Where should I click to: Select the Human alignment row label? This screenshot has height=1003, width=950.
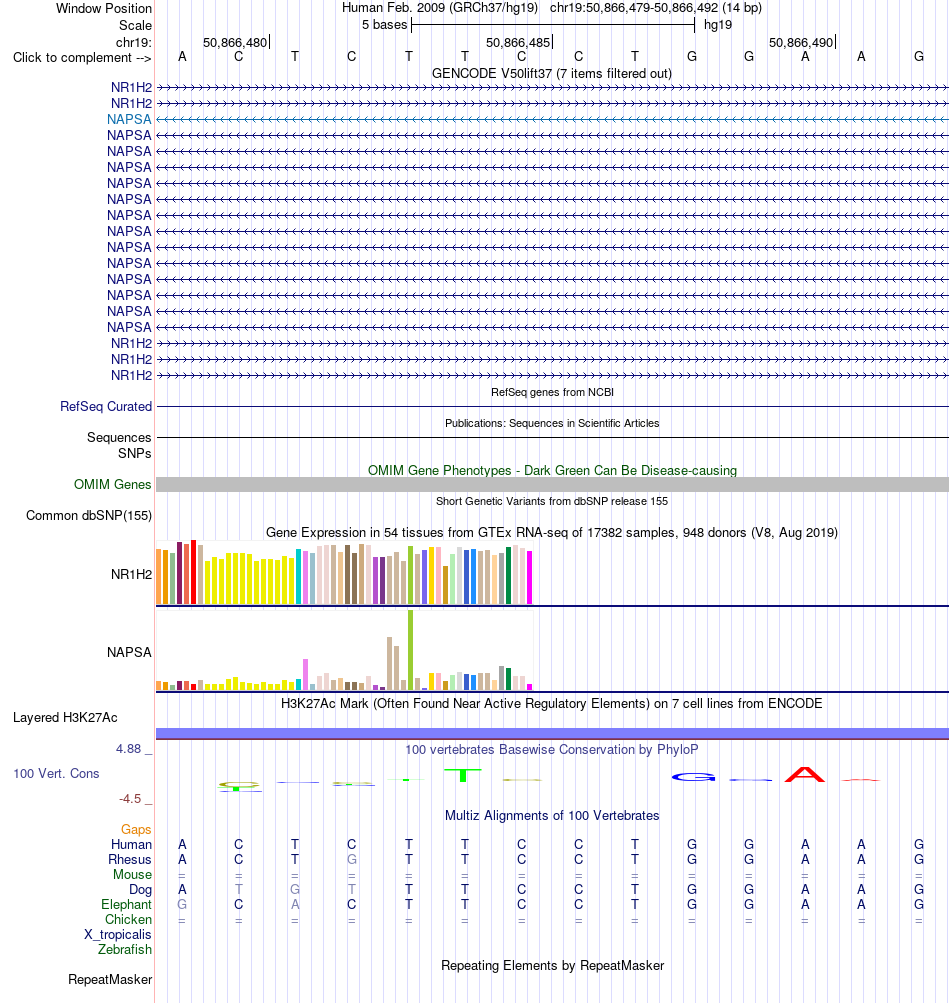tap(132, 845)
